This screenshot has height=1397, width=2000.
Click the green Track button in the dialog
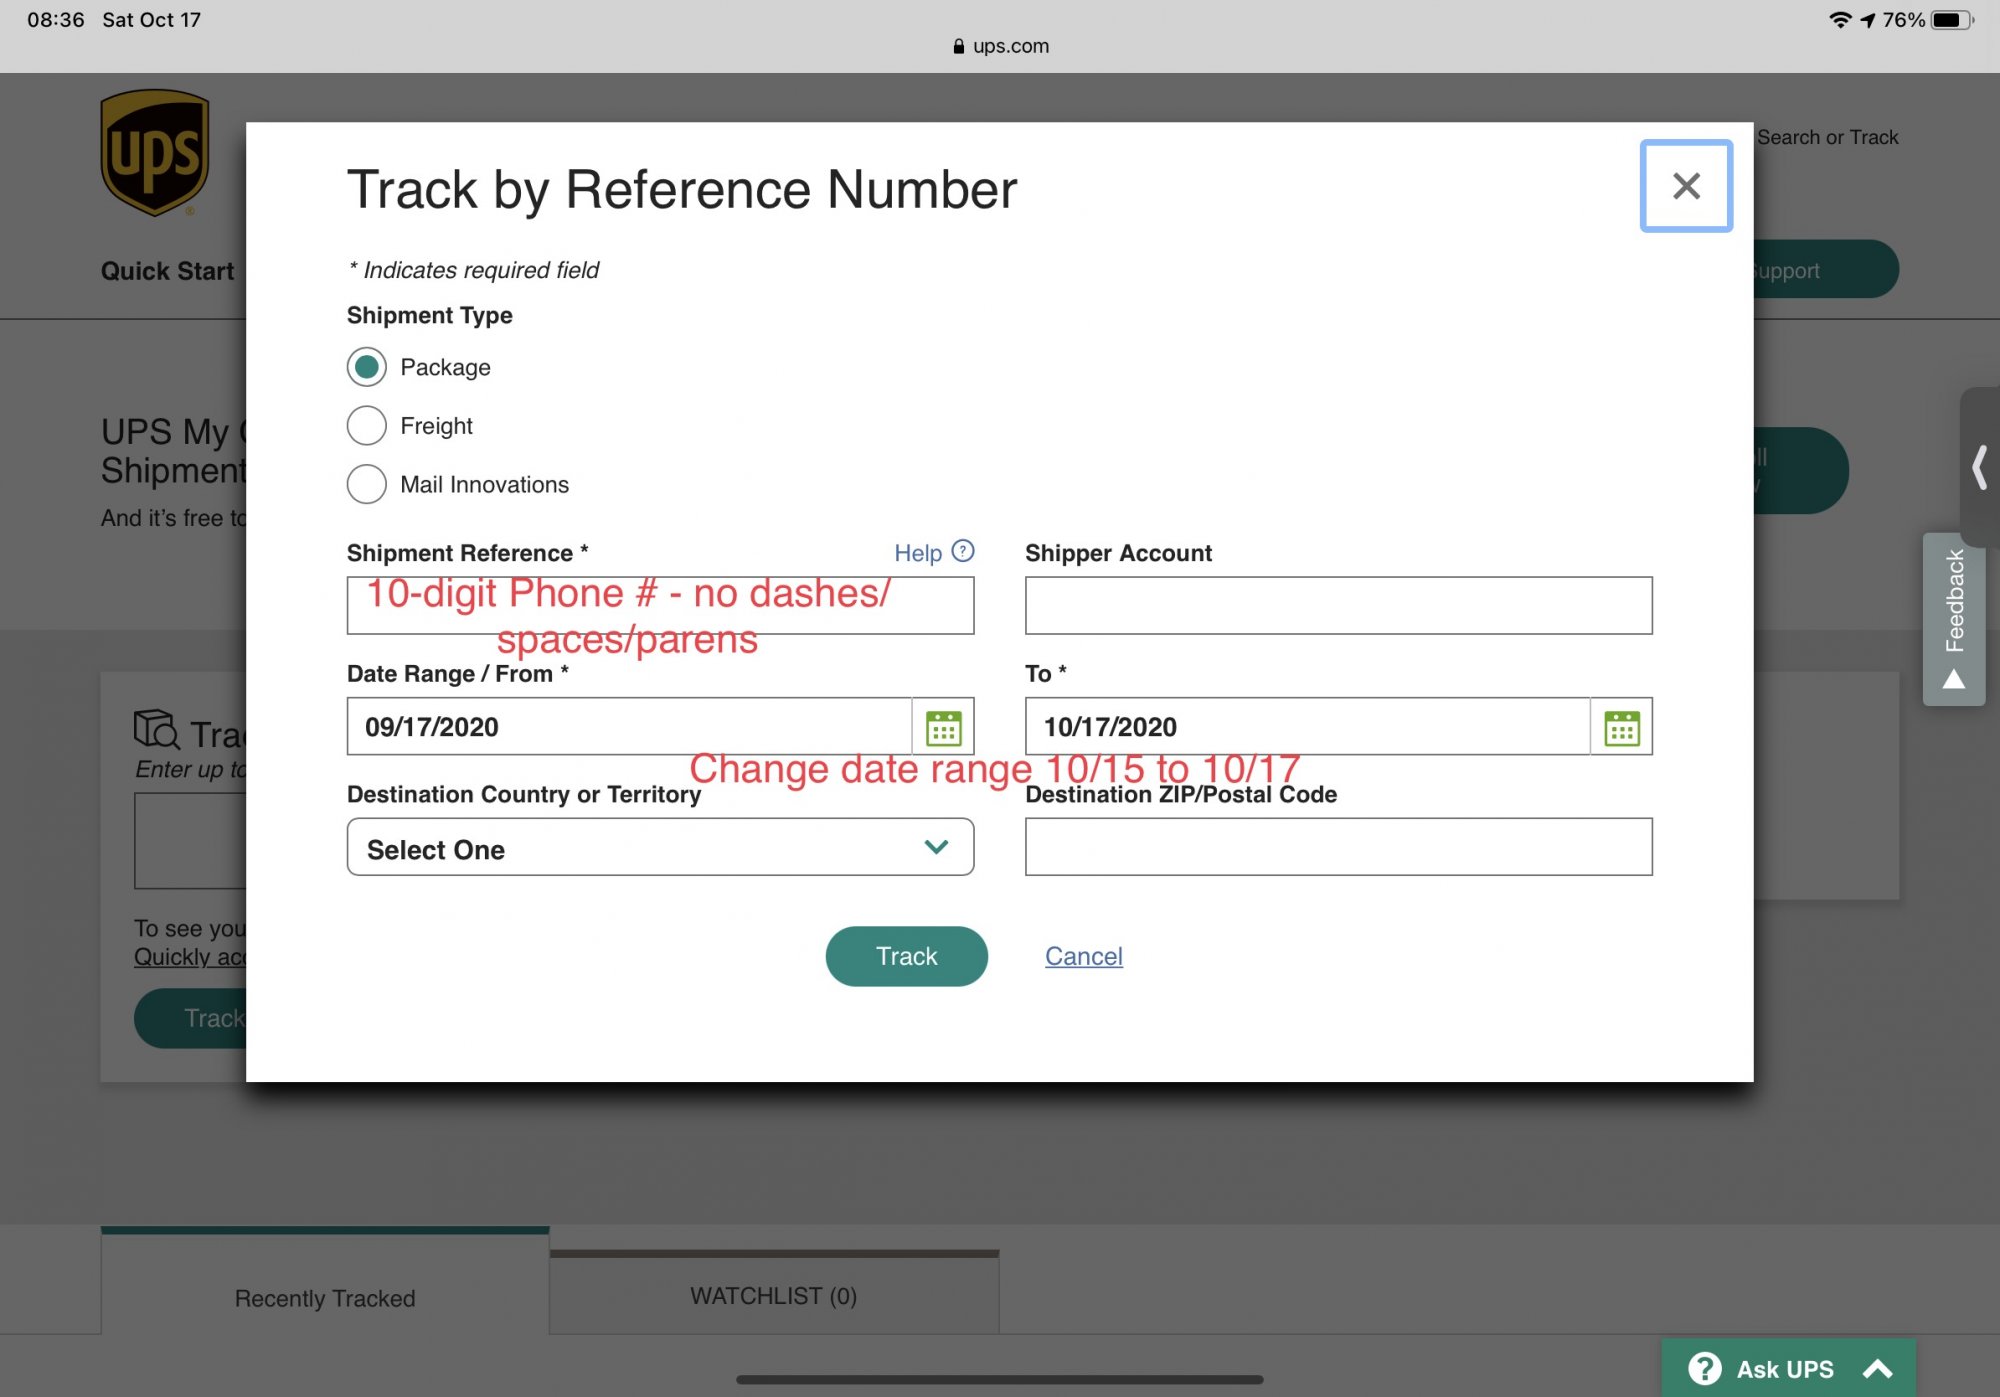point(906,956)
